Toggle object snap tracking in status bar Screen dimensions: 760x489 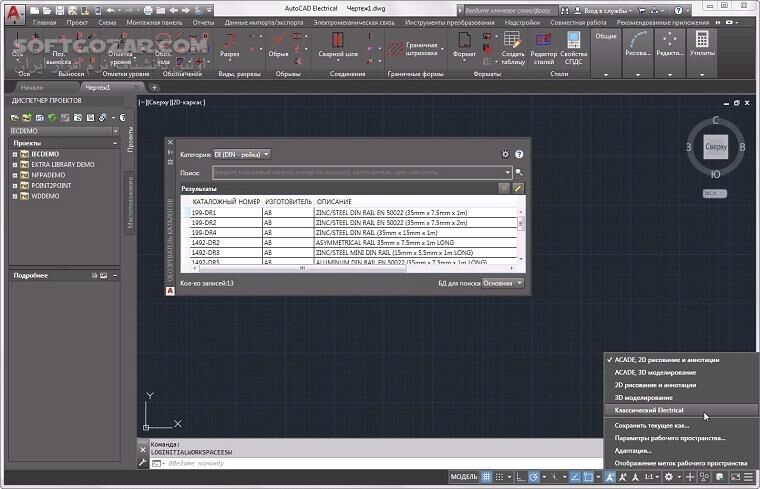[x=574, y=477]
